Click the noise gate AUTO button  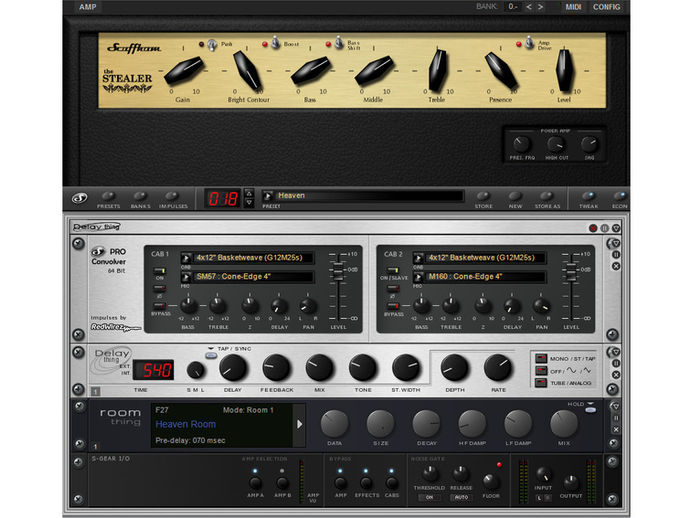461,497
